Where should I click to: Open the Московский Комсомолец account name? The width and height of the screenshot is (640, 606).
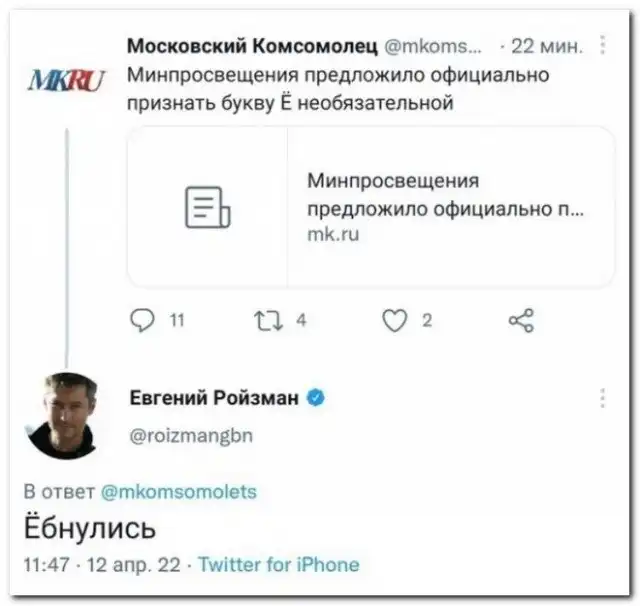click(252, 46)
